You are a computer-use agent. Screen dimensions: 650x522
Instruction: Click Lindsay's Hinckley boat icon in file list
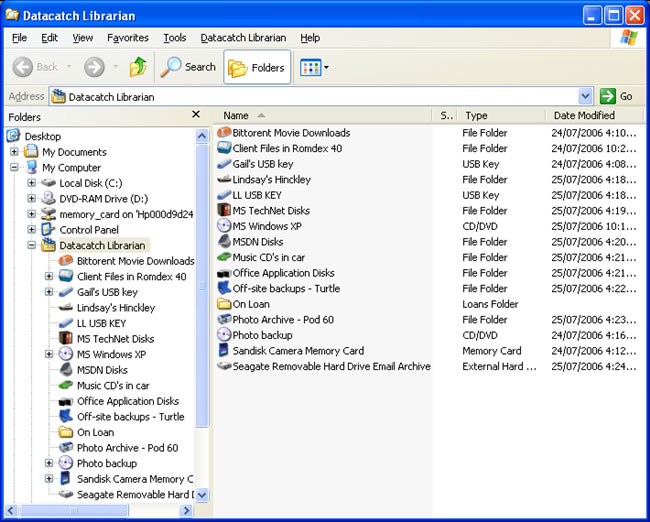tap(224, 179)
